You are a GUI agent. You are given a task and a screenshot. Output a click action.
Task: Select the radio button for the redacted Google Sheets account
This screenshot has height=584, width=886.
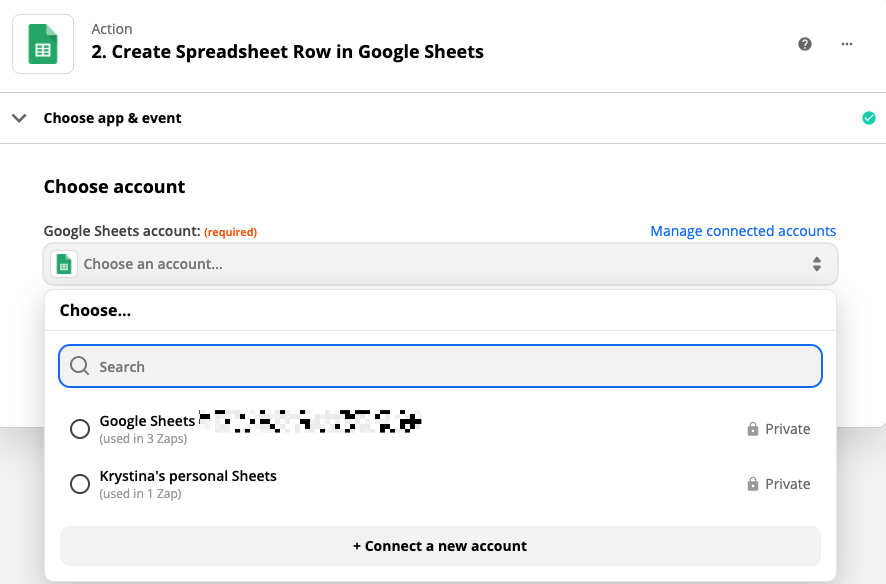tap(80, 429)
